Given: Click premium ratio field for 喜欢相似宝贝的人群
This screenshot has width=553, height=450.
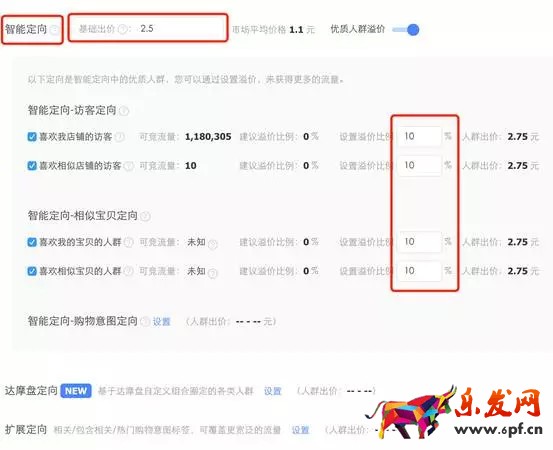Looking at the screenshot, I should pyautogui.click(x=419, y=271).
